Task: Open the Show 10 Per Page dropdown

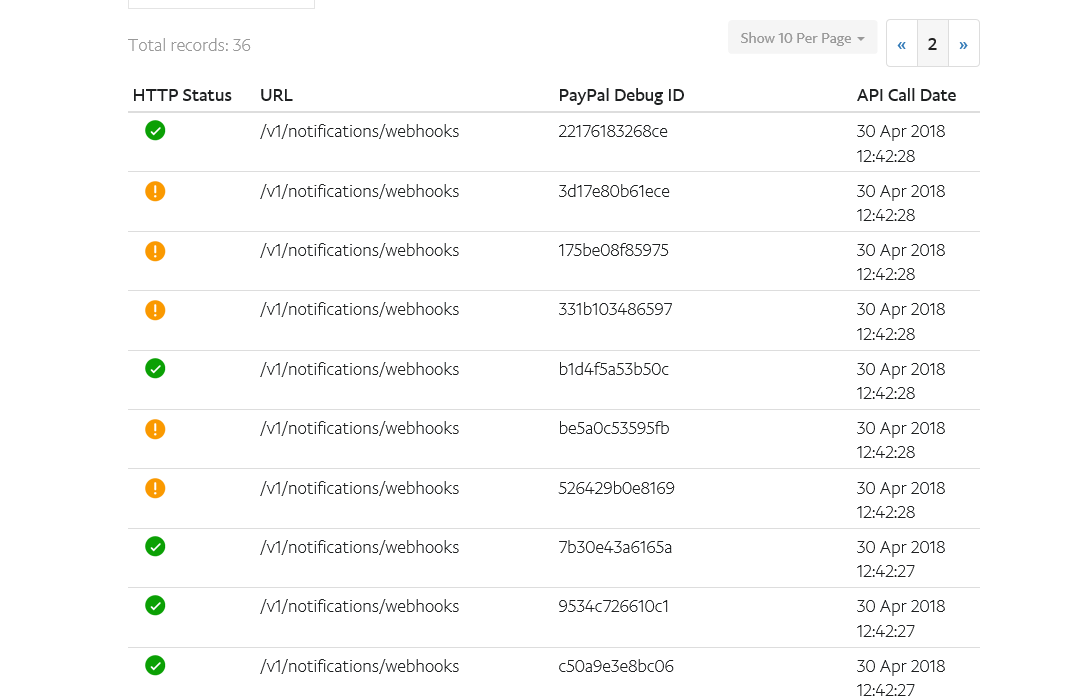Action: (802, 38)
